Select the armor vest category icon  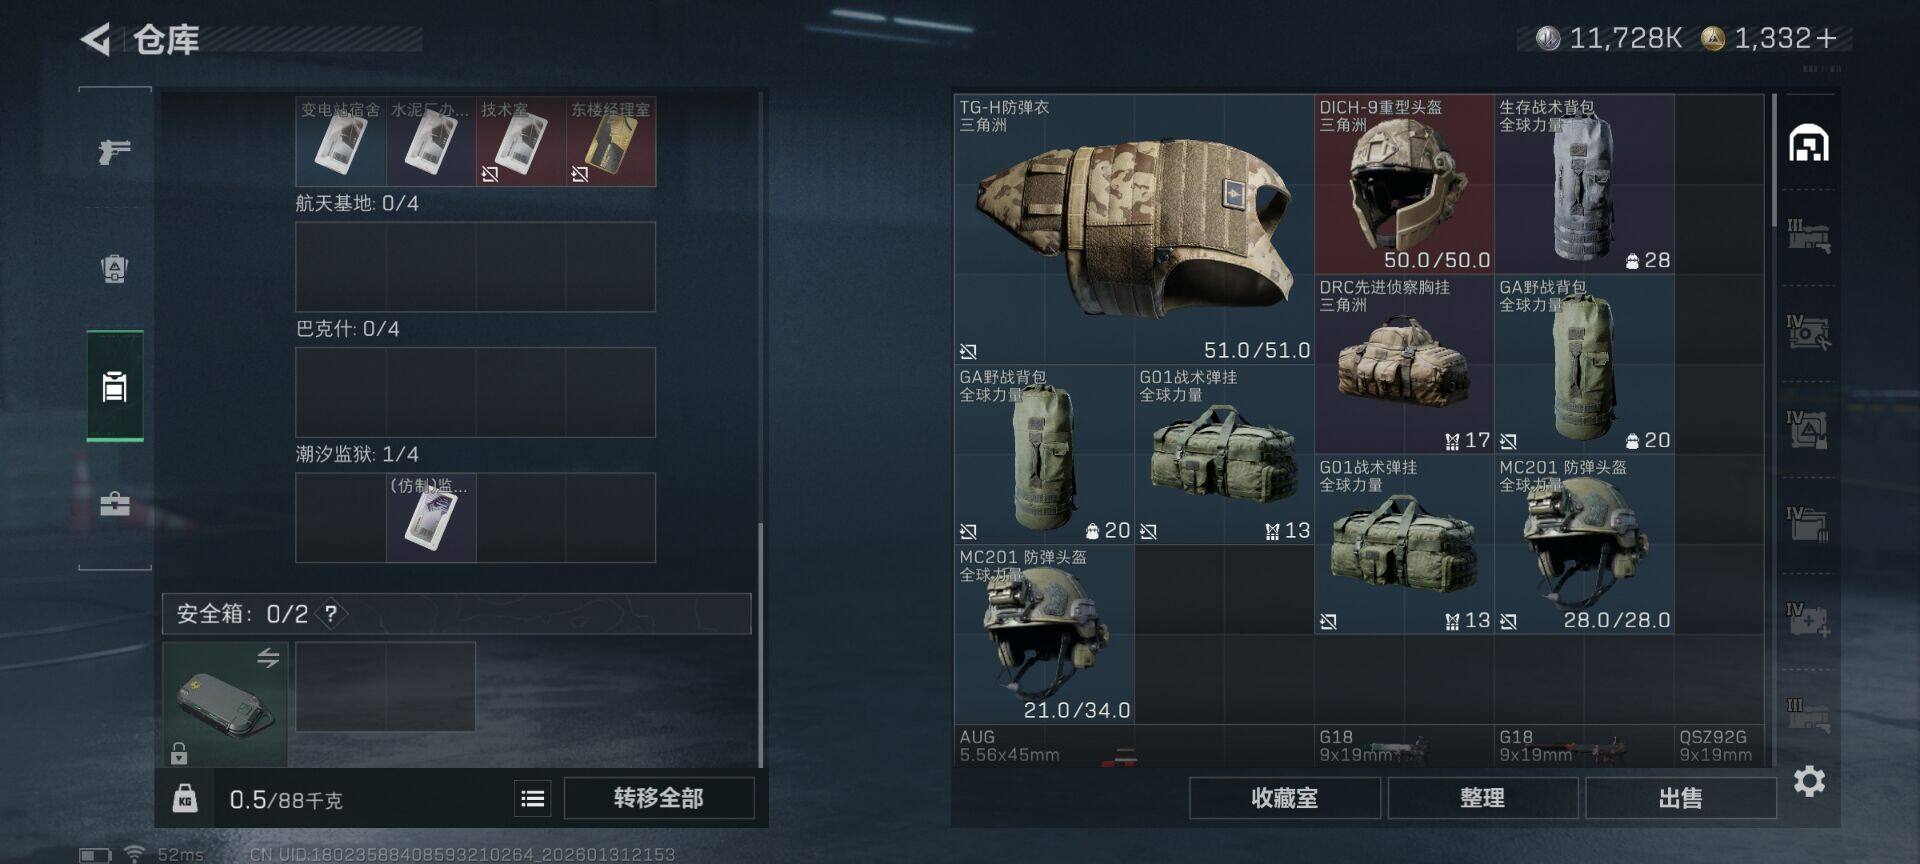(115, 268)
